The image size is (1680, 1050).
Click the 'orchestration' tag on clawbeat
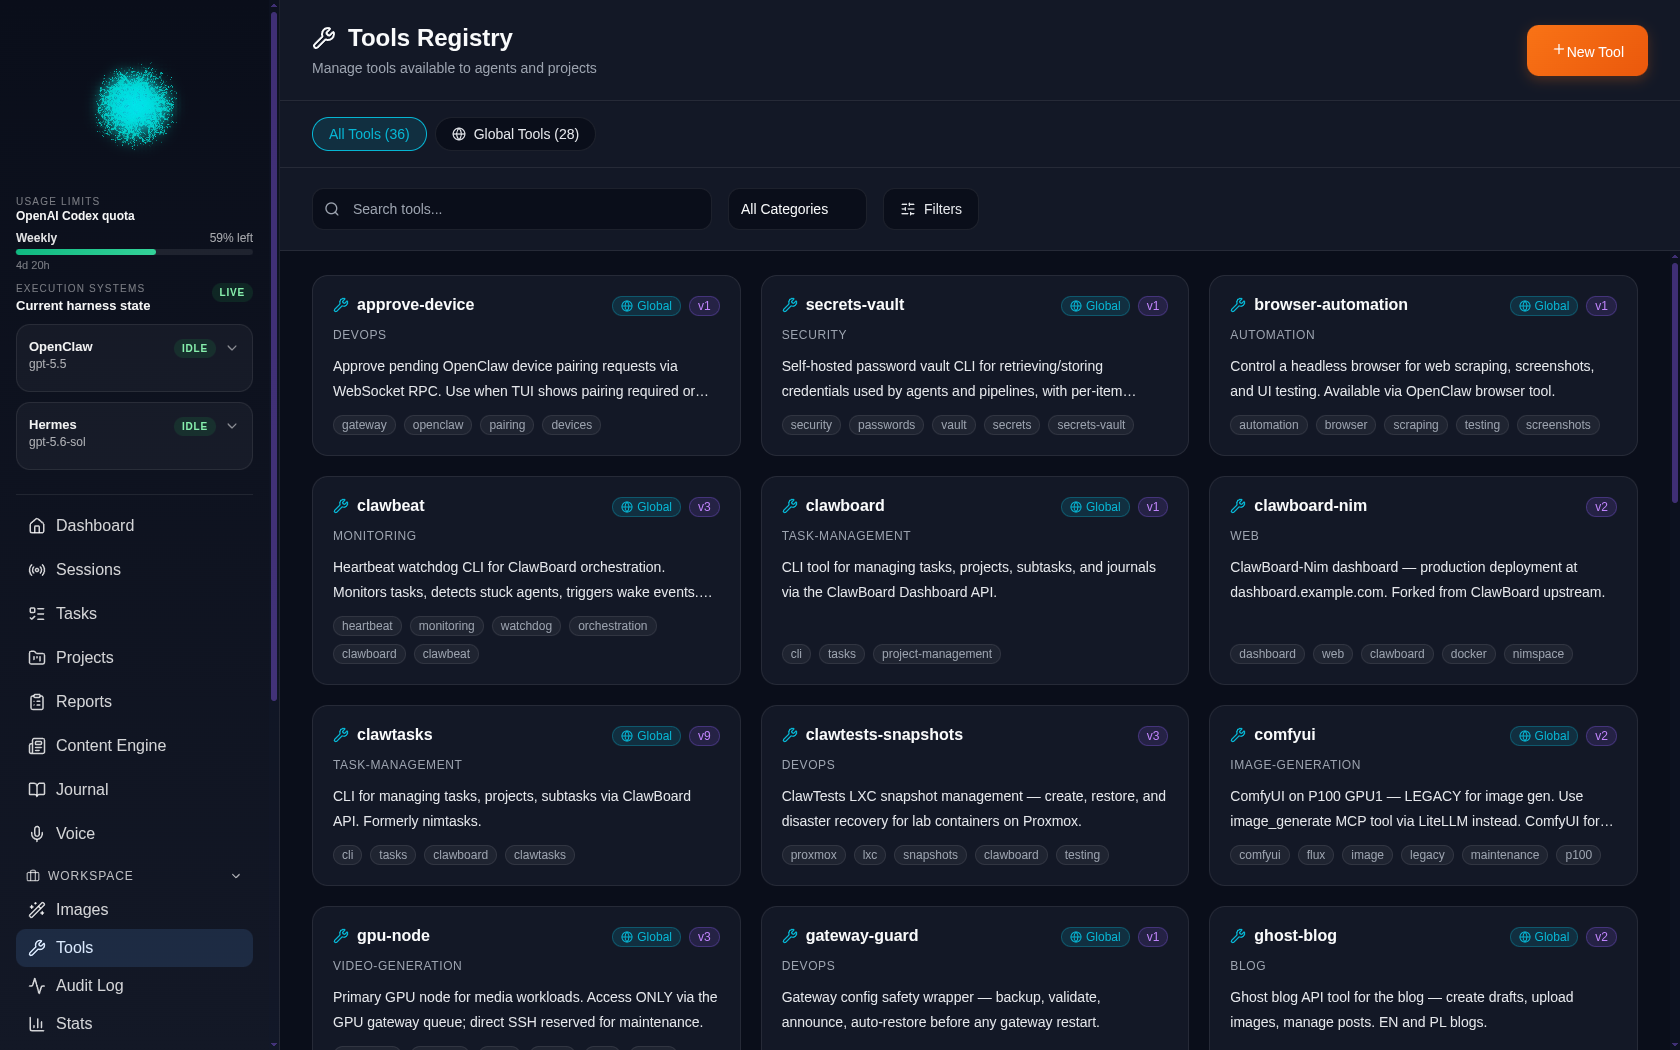612,626
